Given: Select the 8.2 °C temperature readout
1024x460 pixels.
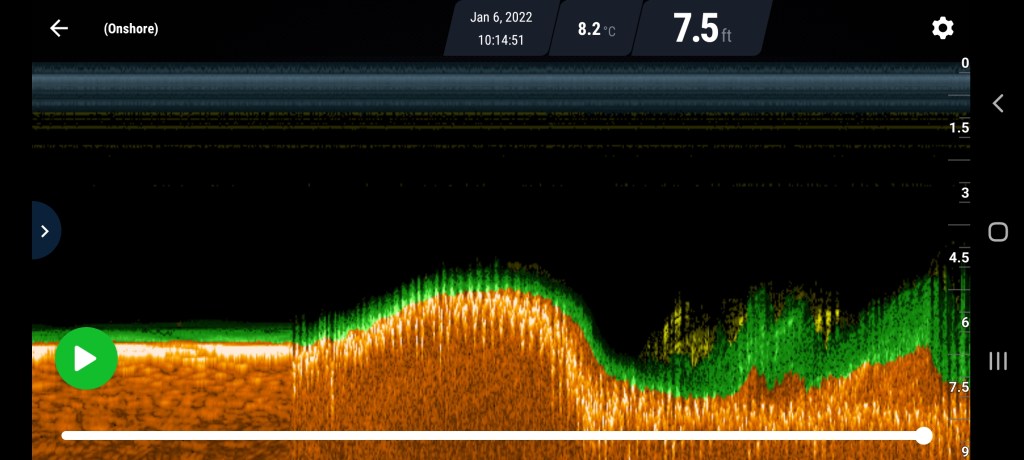Looking at the screenshot, I should click(x=596, y=29).
